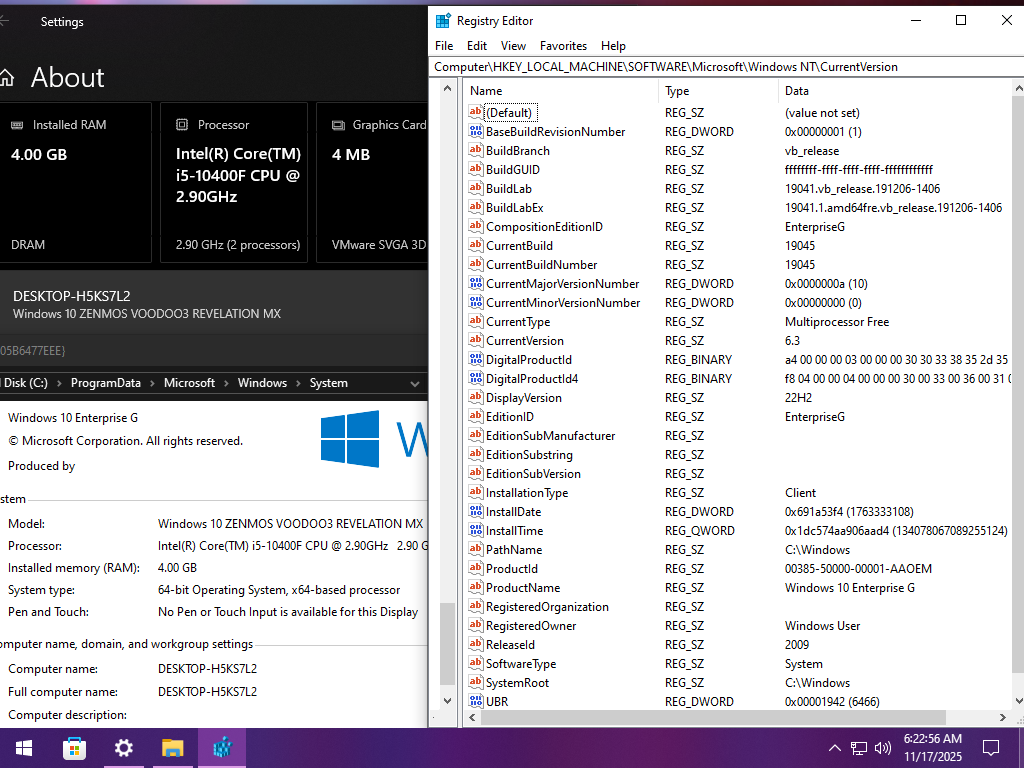Select the CurrentVersion value name

(x=524, y=340)
